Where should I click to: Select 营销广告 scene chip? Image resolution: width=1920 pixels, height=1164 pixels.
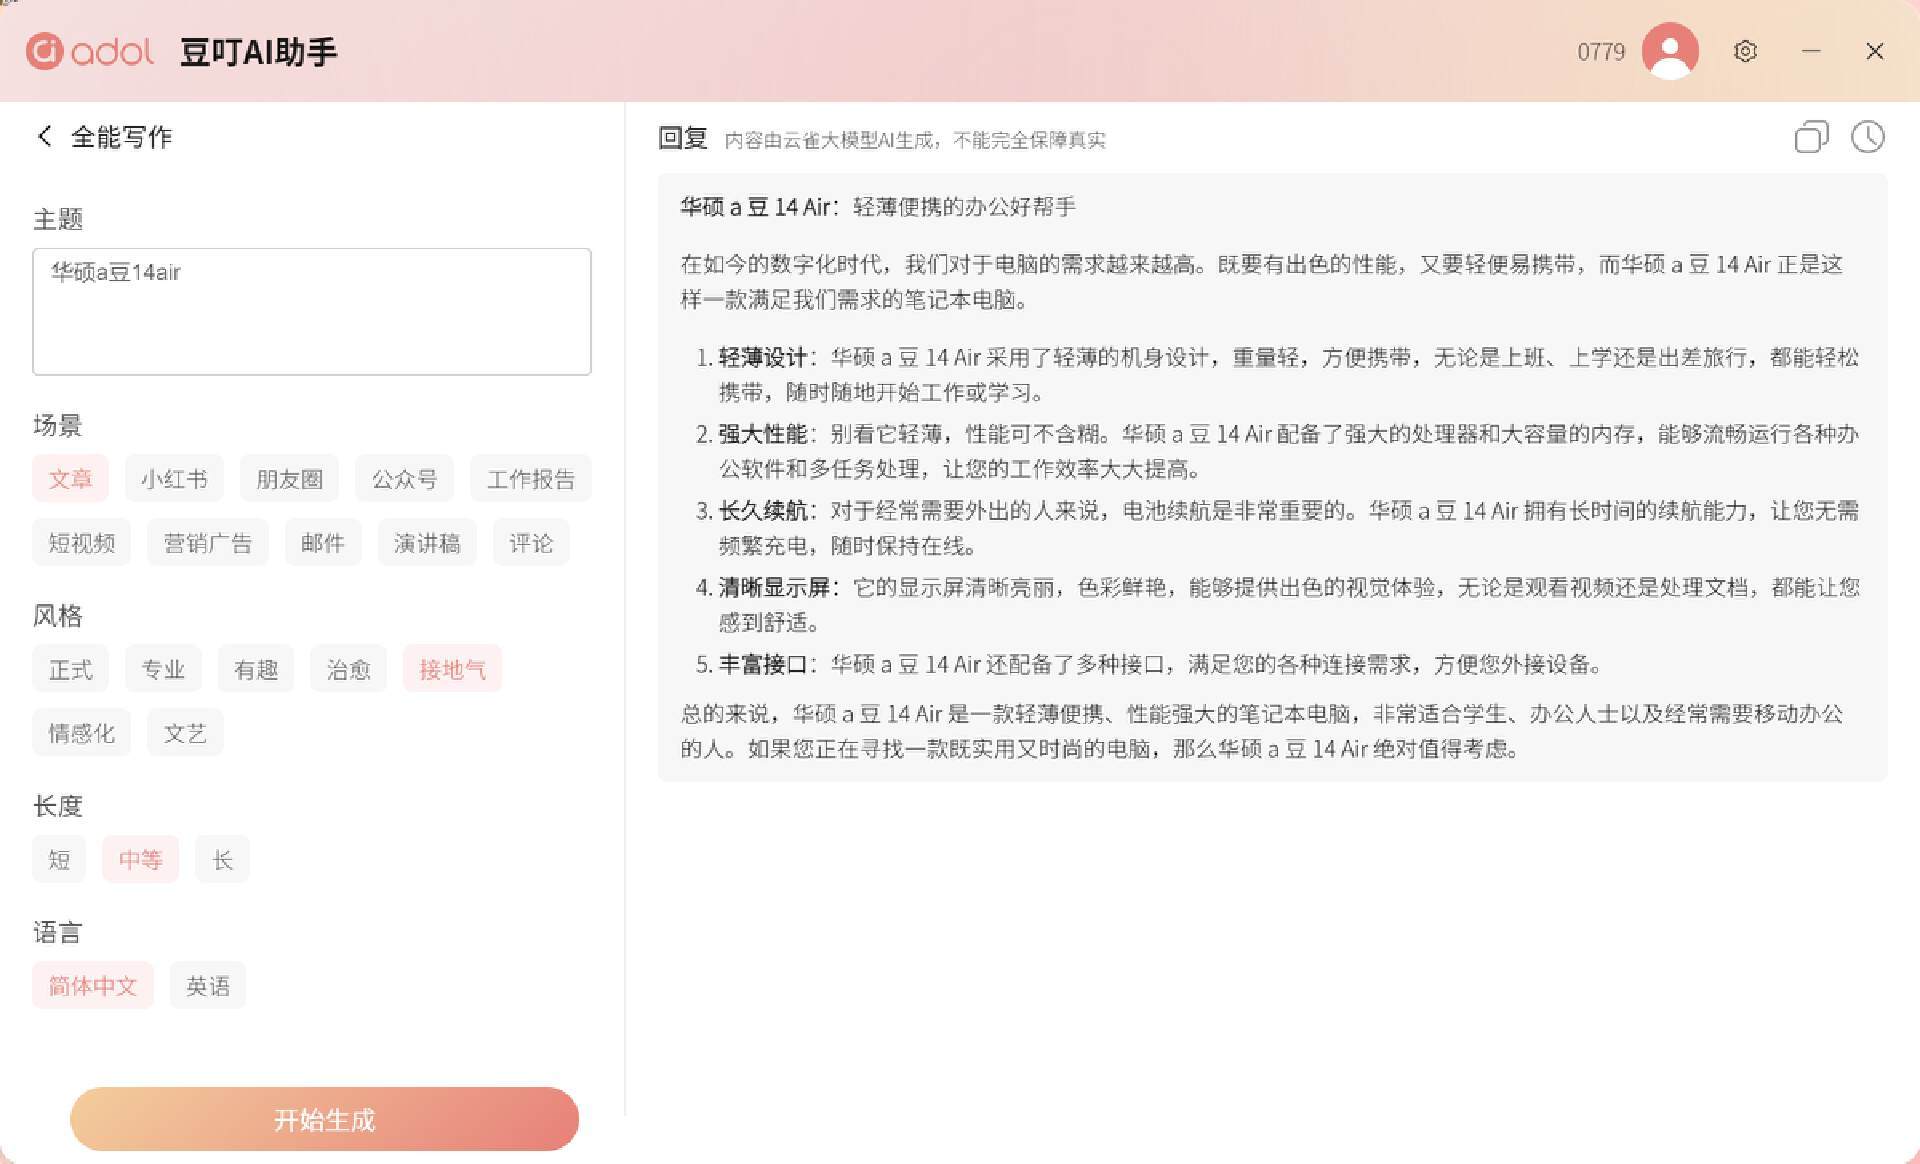208,543
